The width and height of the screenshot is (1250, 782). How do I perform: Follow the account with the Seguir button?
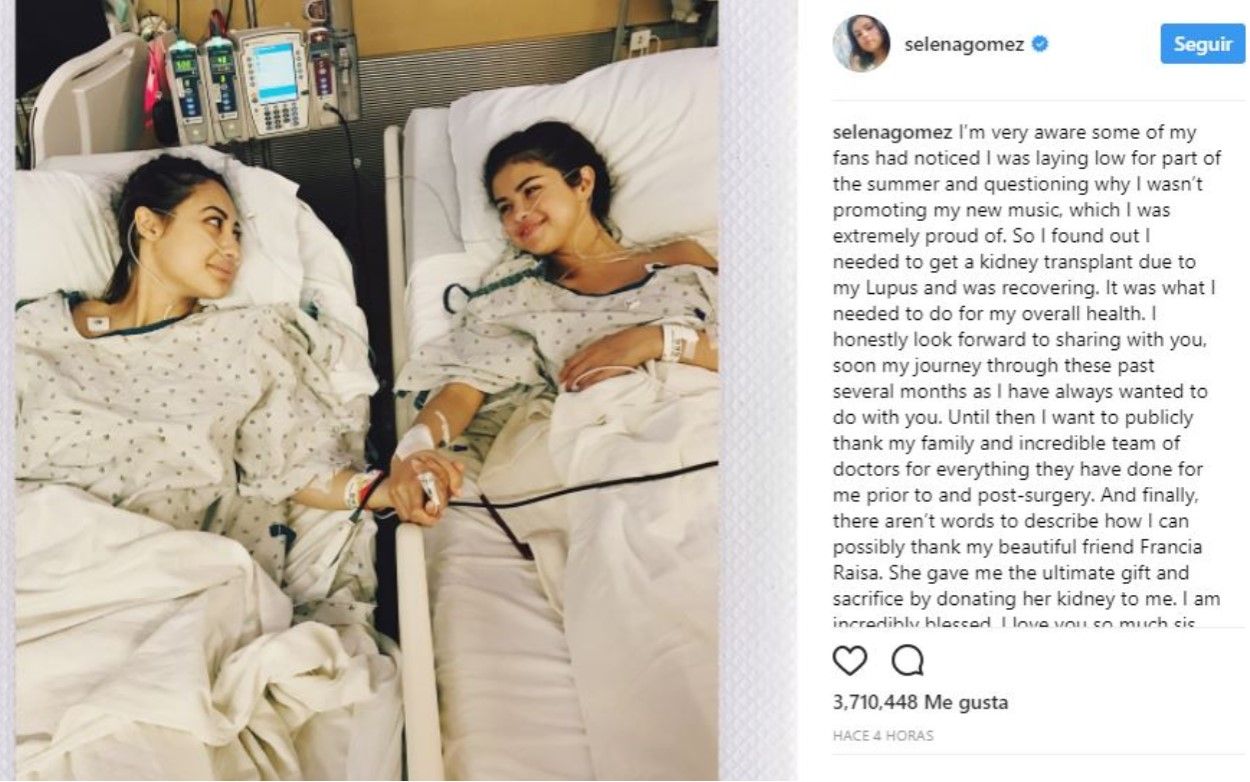pyautogui.click(x=1202, y=44)
